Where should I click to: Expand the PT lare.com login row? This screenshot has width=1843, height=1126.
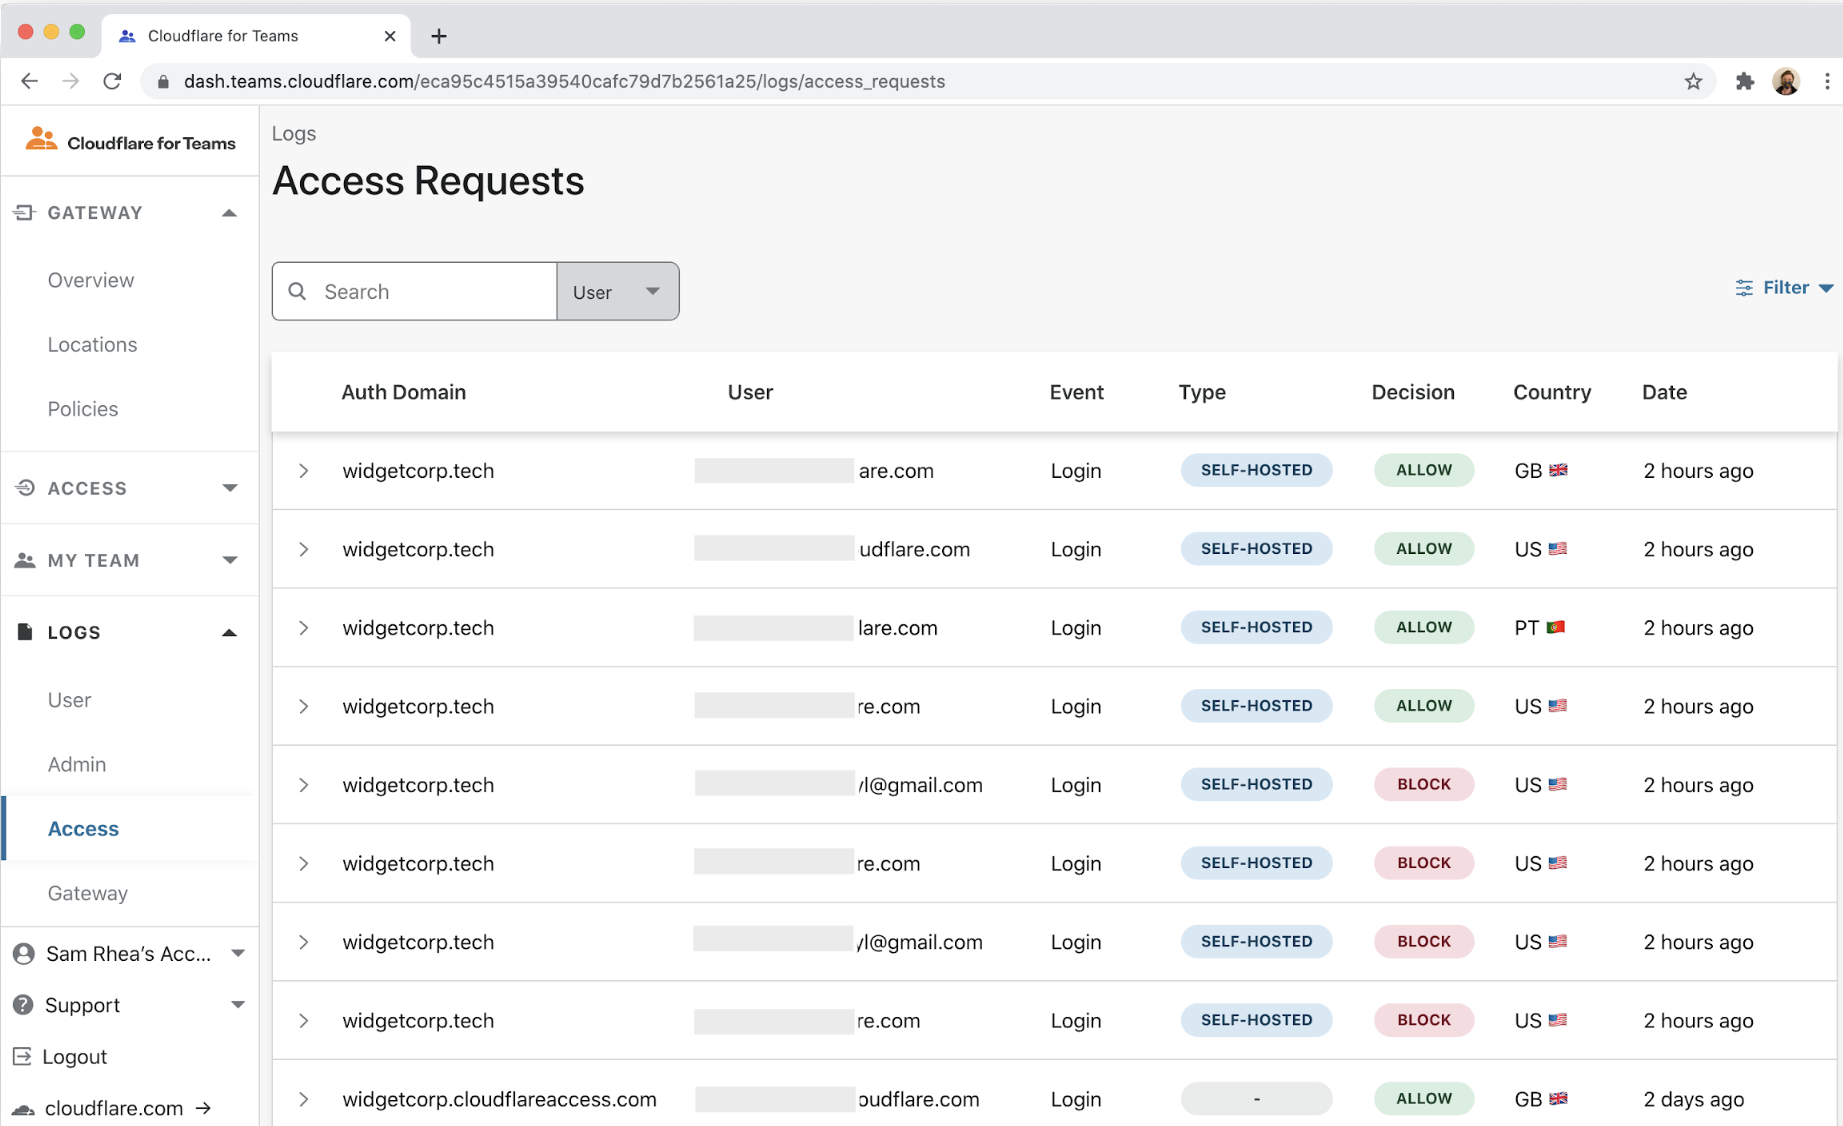[x=304, y=628]
